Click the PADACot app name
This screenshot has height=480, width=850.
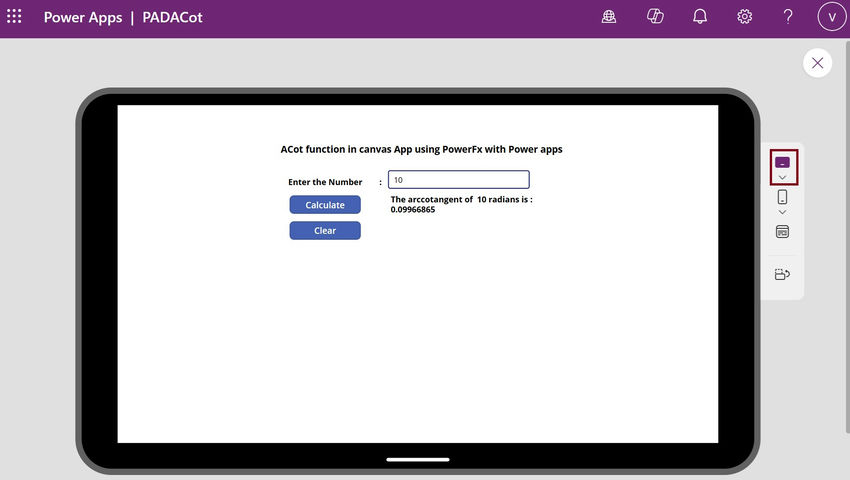point(172,17)
